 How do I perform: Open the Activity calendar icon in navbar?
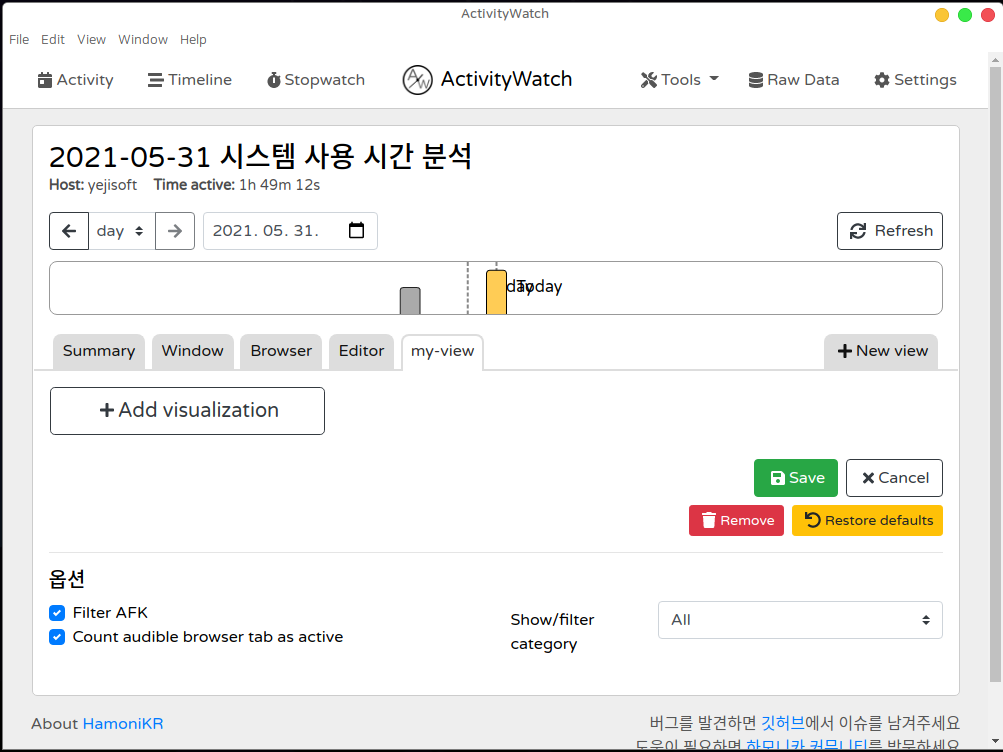[45, 80]
